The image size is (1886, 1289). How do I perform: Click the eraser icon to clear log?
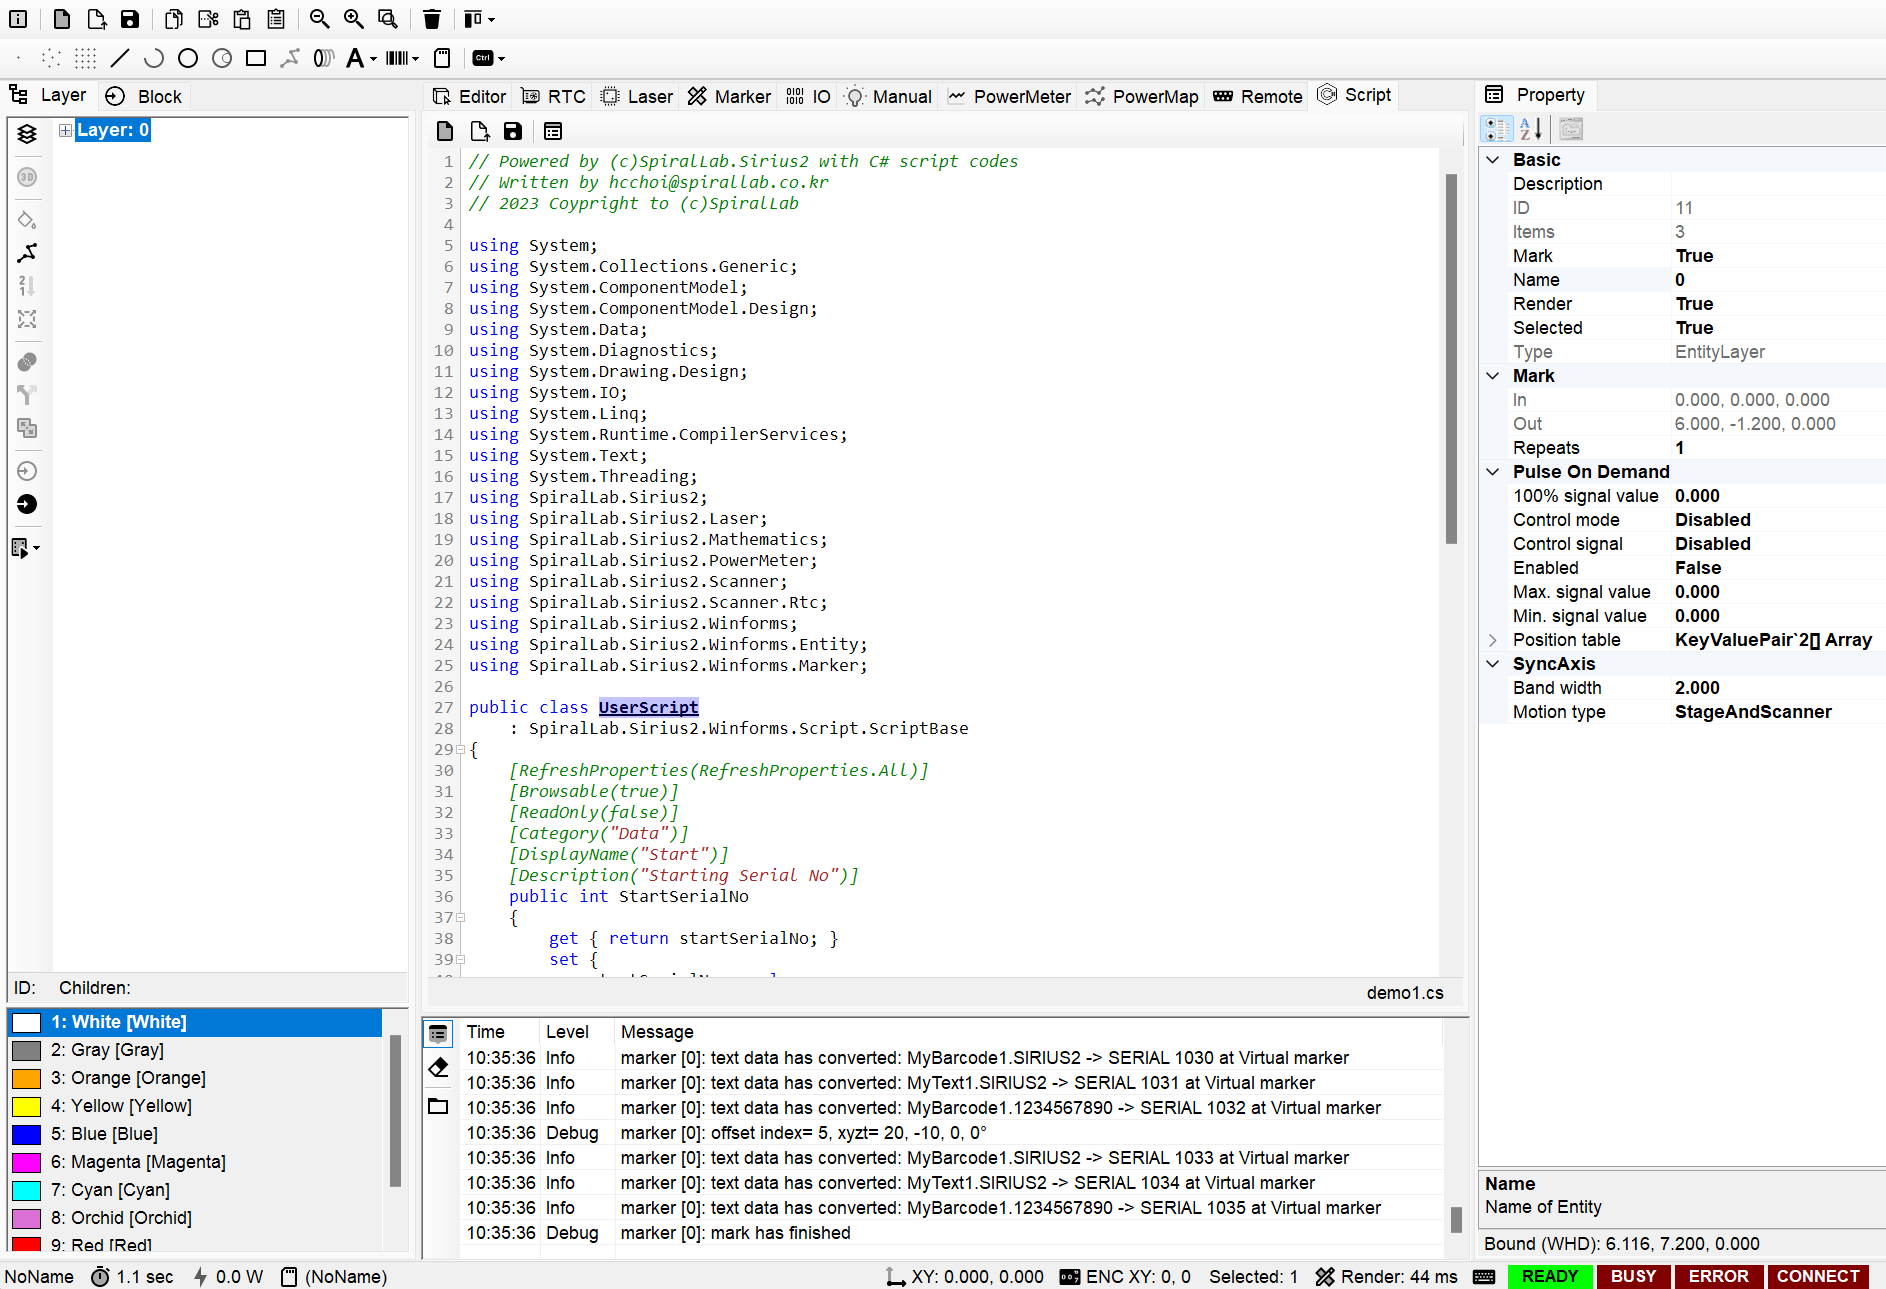(438, 1068)
